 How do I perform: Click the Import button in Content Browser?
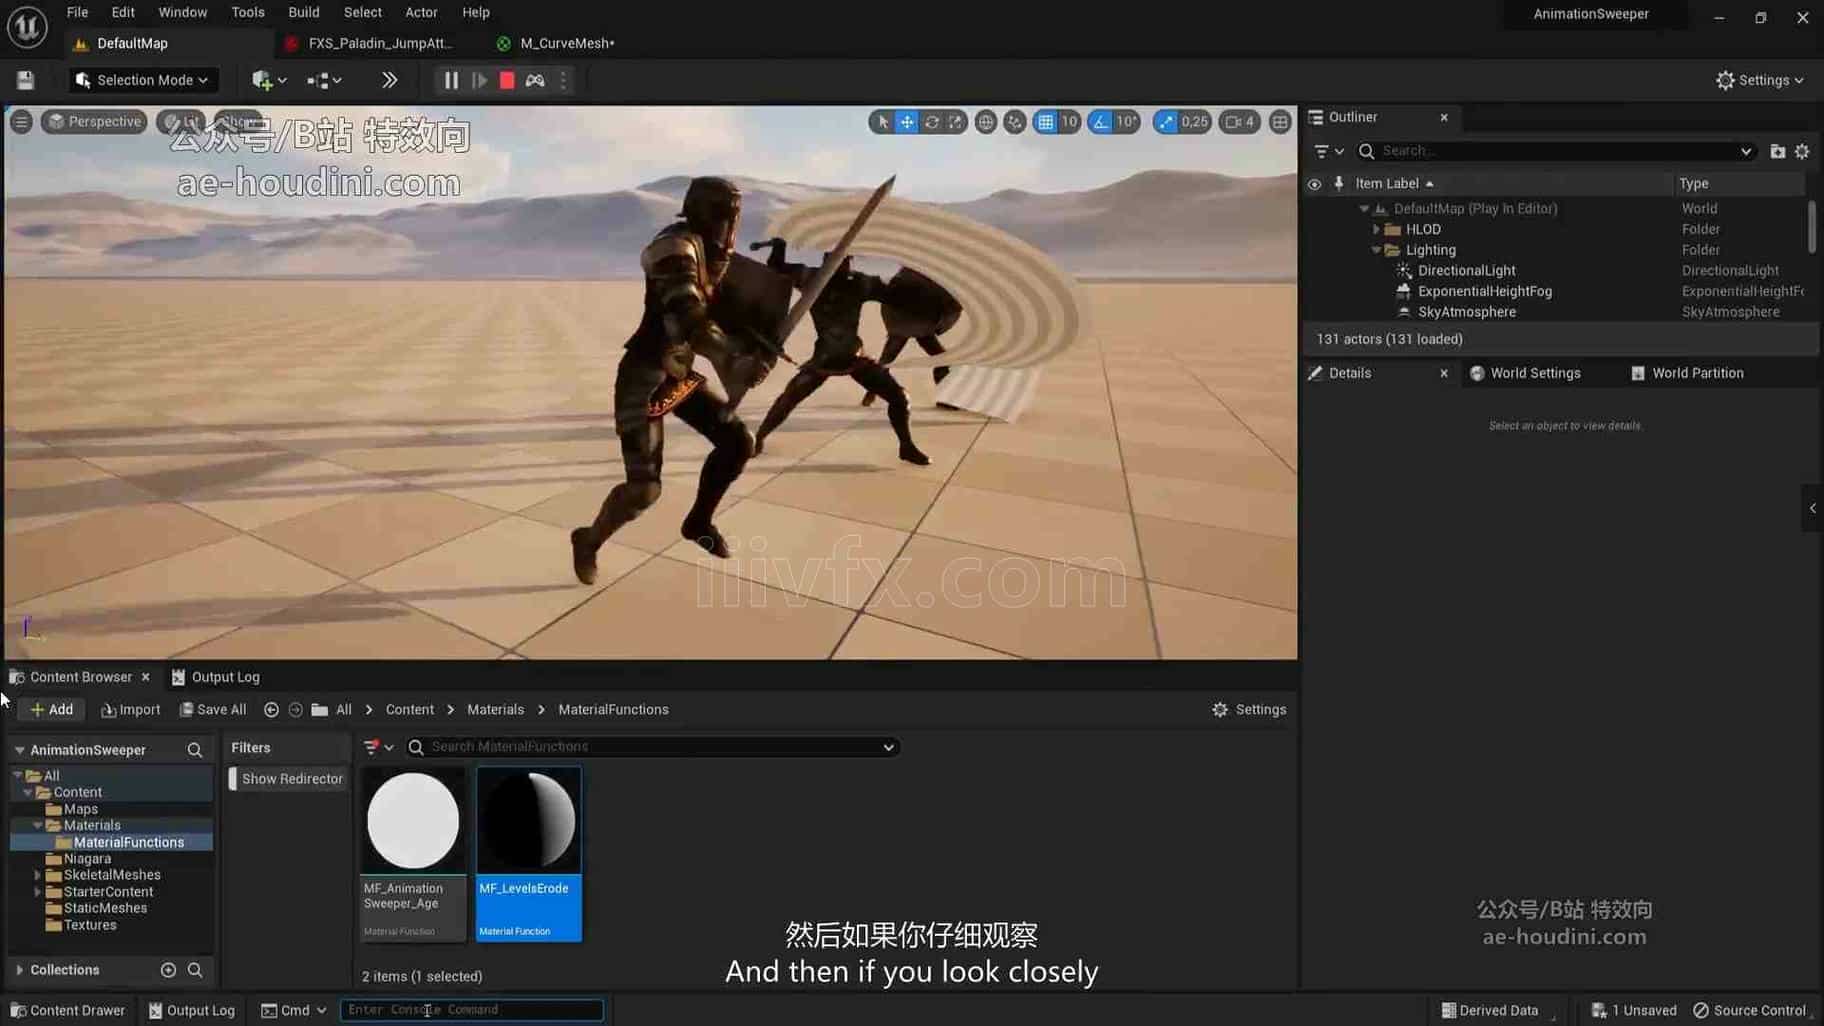(x=130, y=709)
